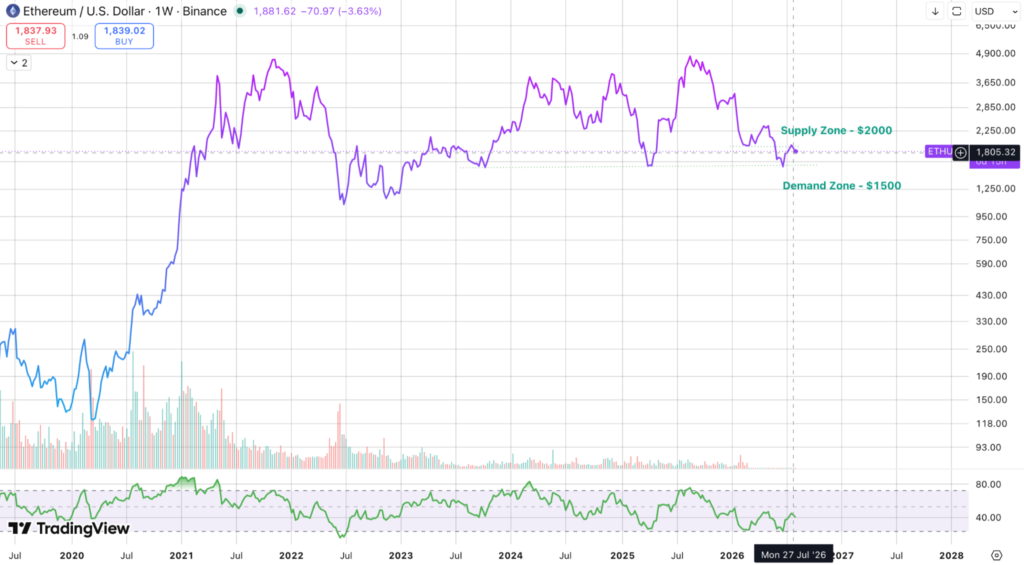Viewport: 1024px width, 565px height.
Task: Click the 2021 time axis label
Action: pos(181,556)
